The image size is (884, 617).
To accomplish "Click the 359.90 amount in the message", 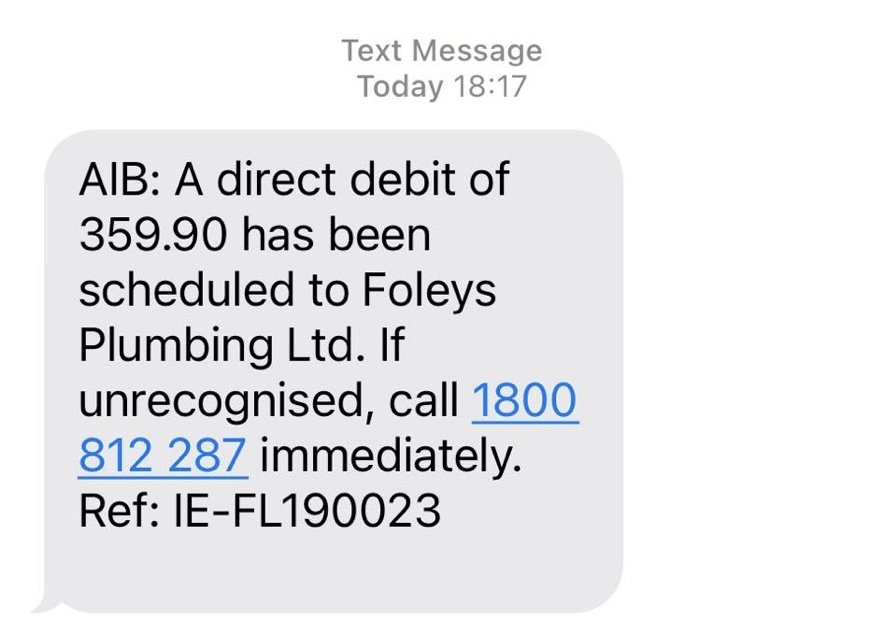I will click(153, 235).
